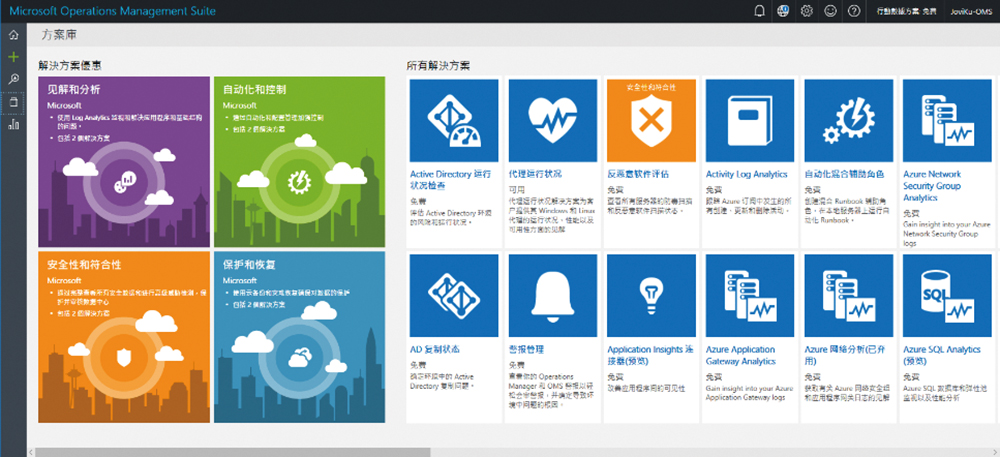Open the 反恶意软件评估 solution title
1000x457 pixels.
[x=638, y=174]
